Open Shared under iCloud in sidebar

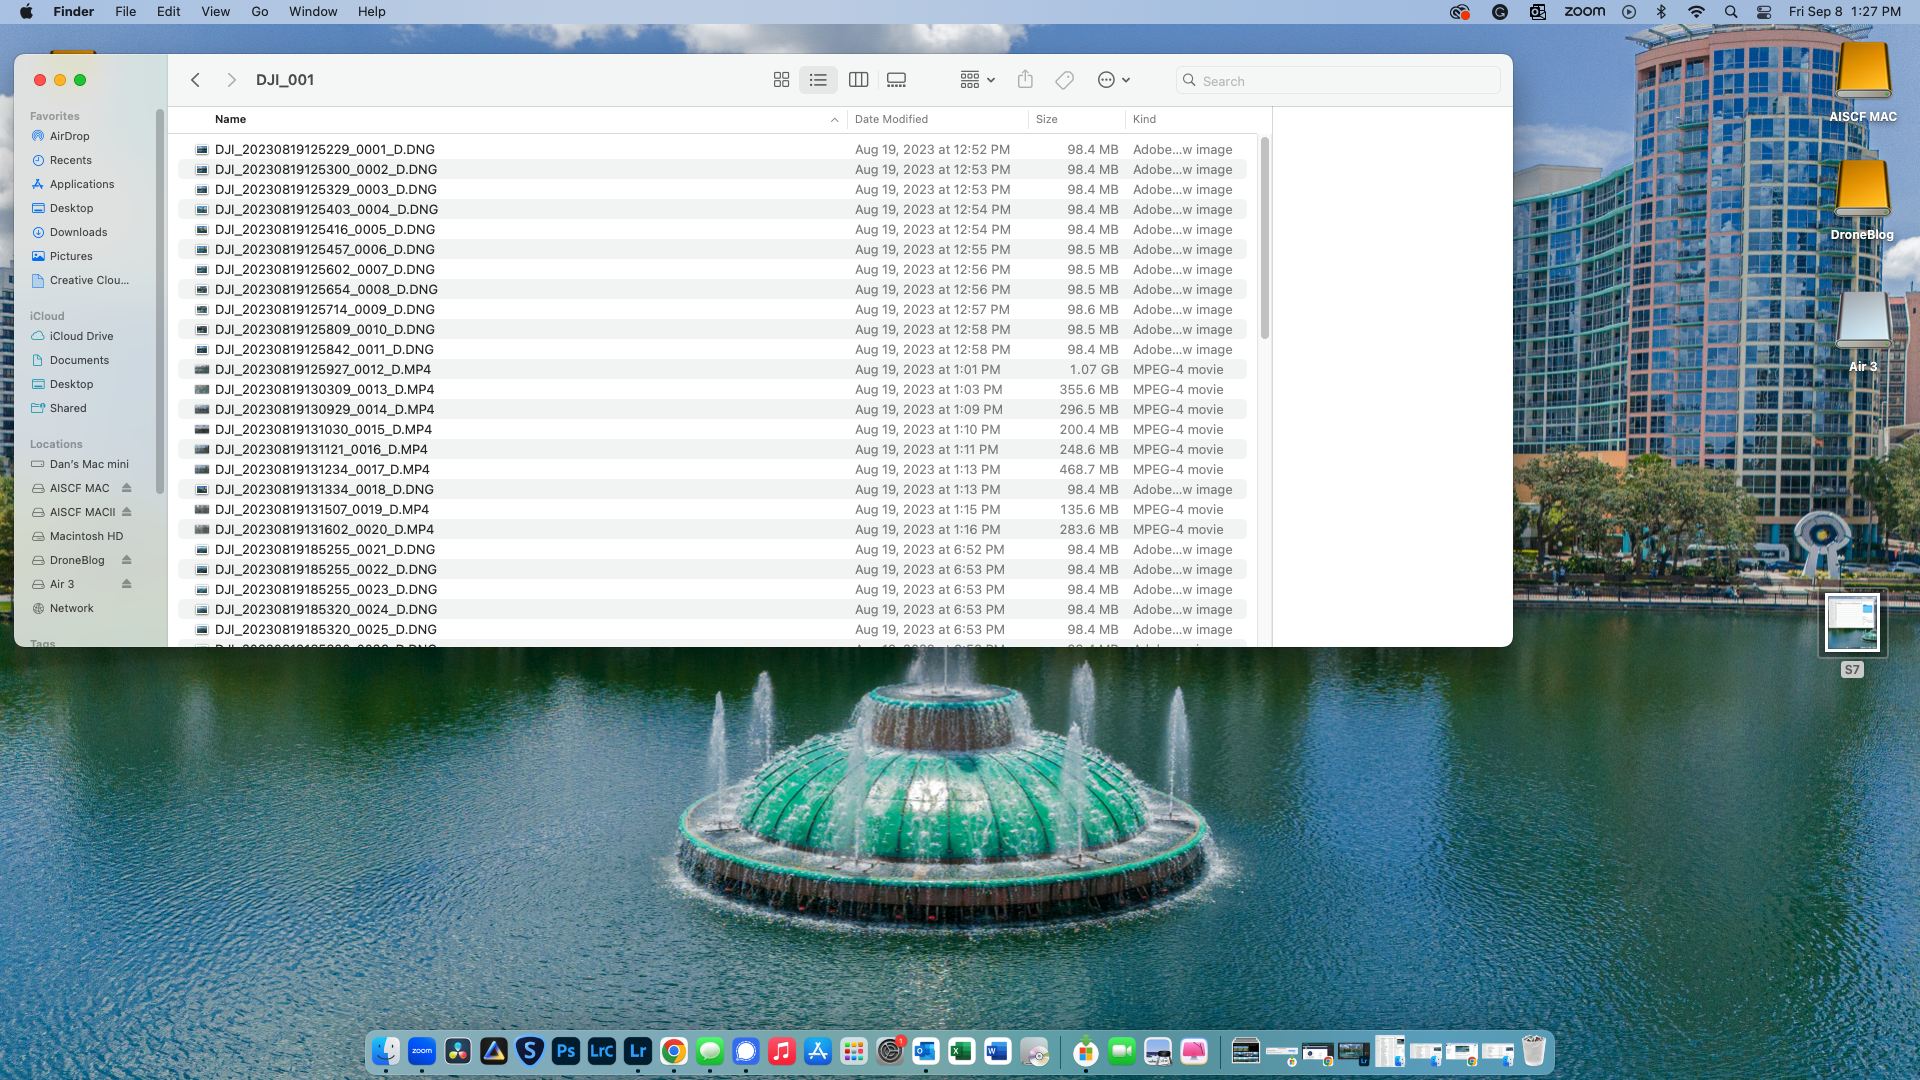tap(68, 408)
